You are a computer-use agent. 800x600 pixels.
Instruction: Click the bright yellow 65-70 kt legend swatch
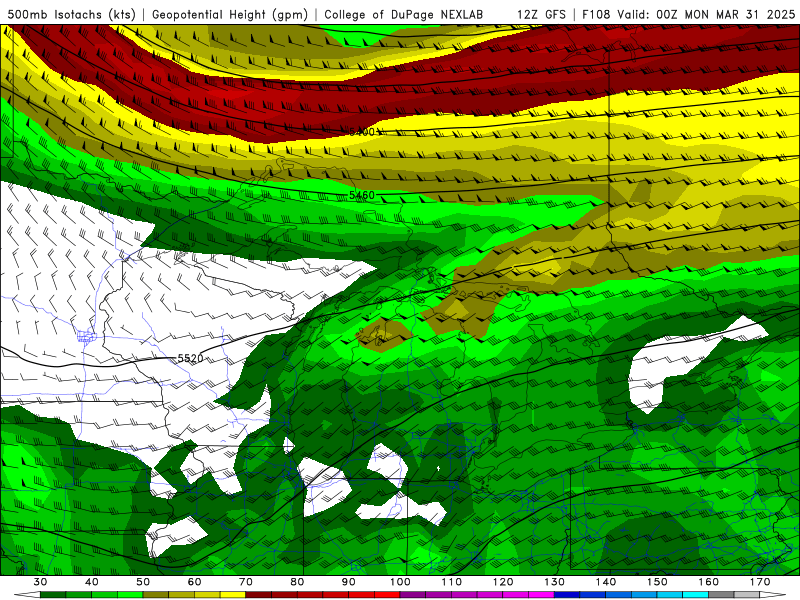tap(233, 595)
